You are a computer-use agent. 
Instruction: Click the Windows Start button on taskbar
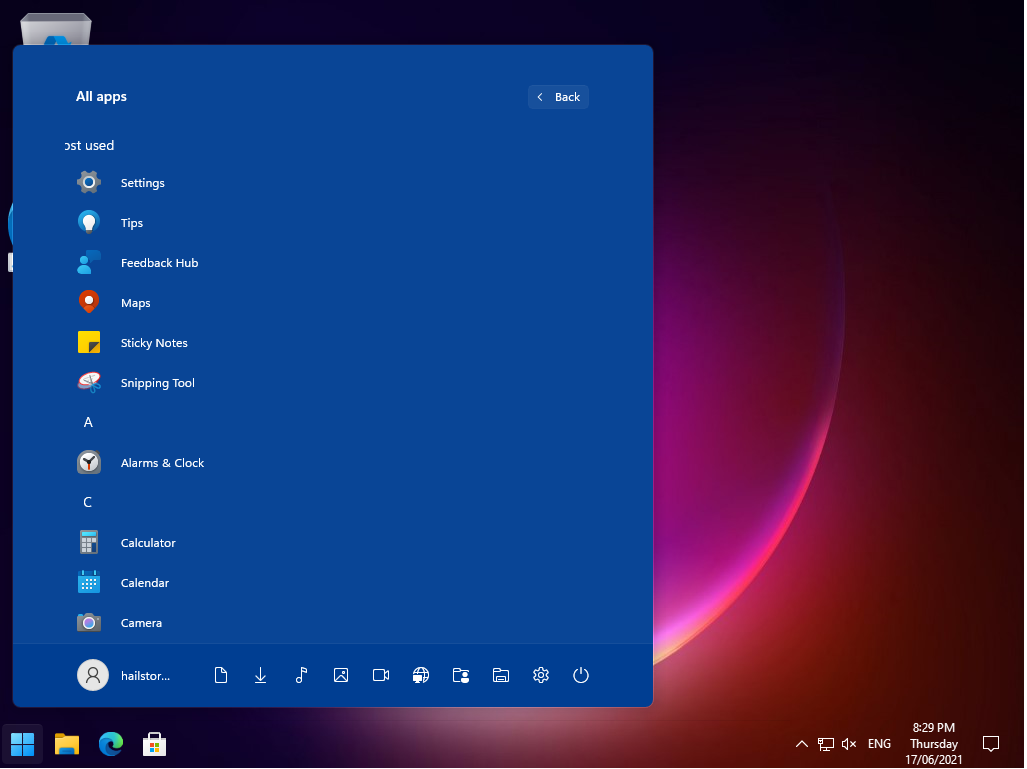click(x=22, y=744)
